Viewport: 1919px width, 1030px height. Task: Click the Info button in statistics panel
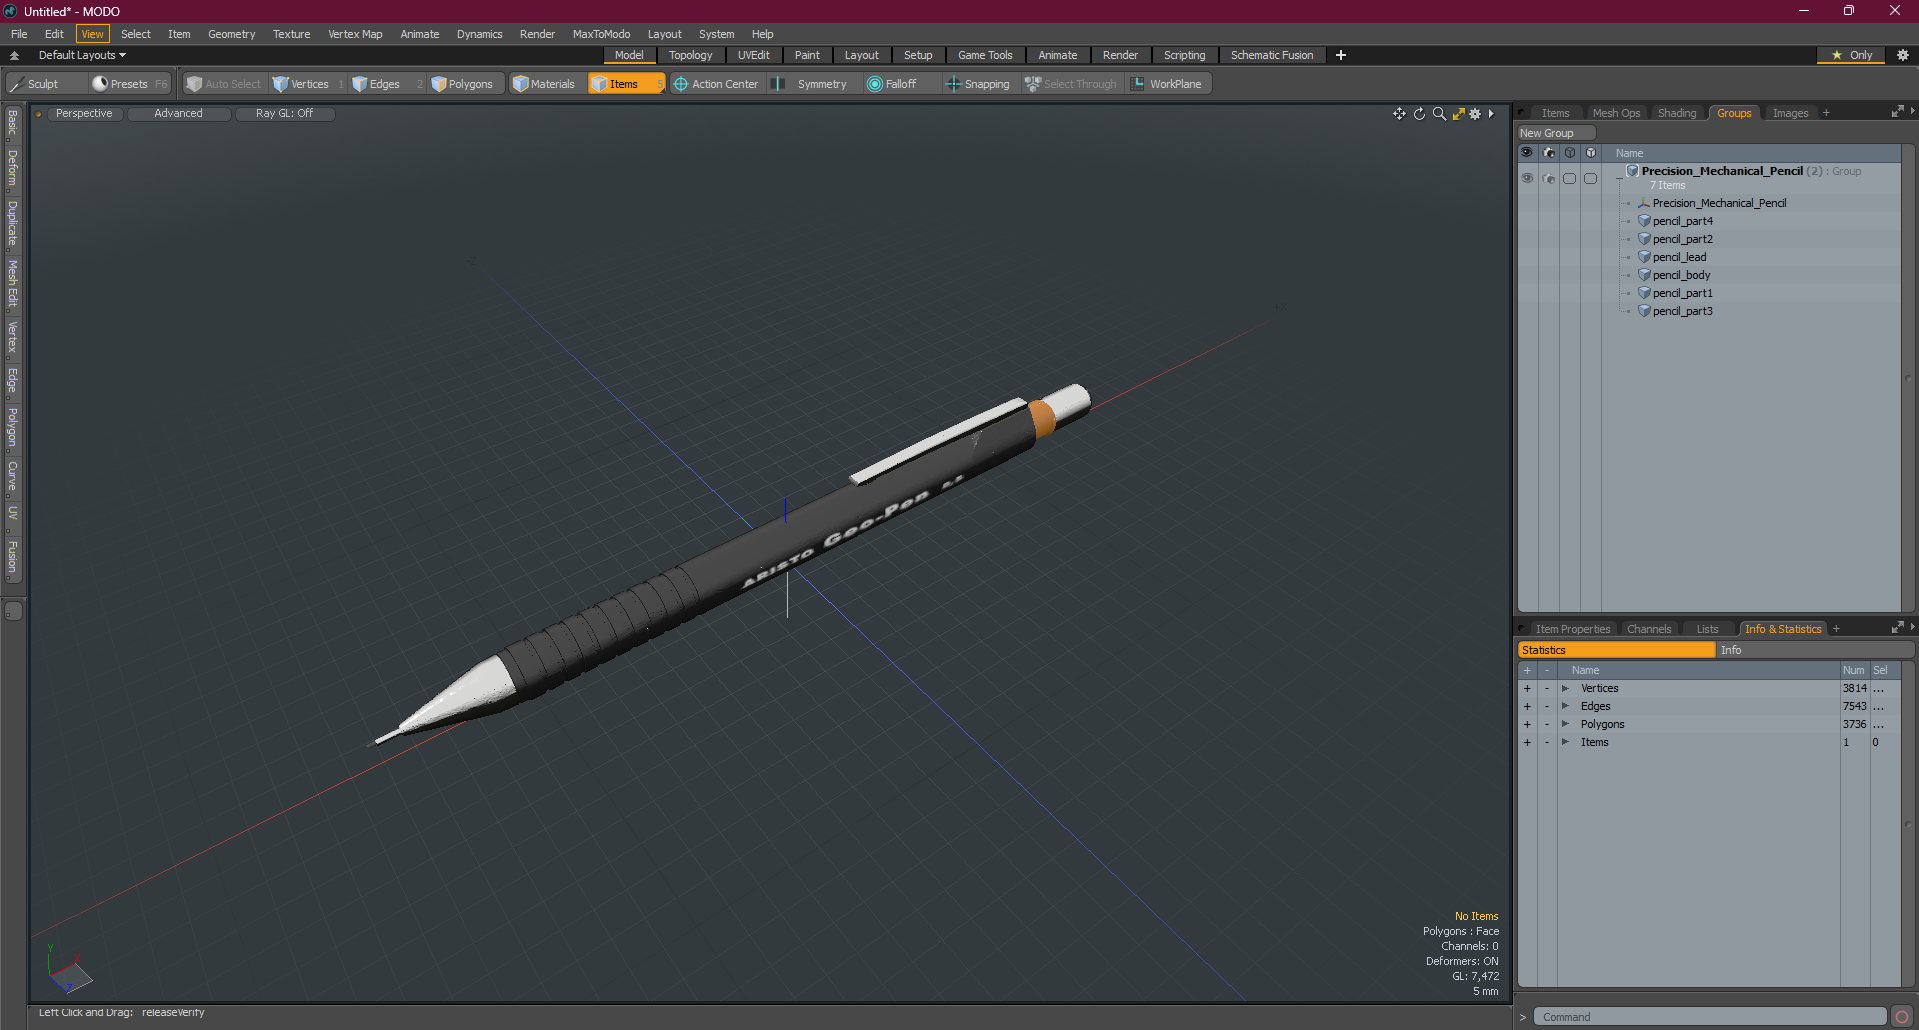[1815, 650]
